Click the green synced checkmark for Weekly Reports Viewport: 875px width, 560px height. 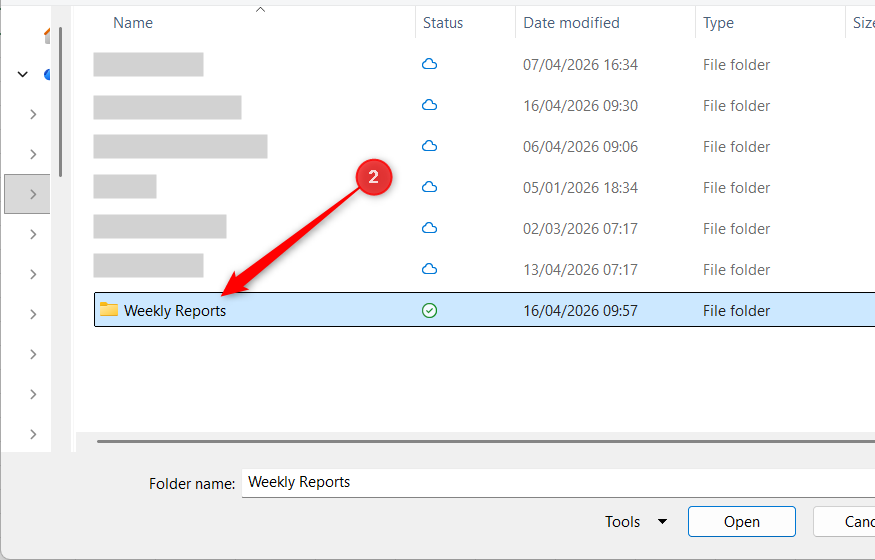tap(429, 310)
